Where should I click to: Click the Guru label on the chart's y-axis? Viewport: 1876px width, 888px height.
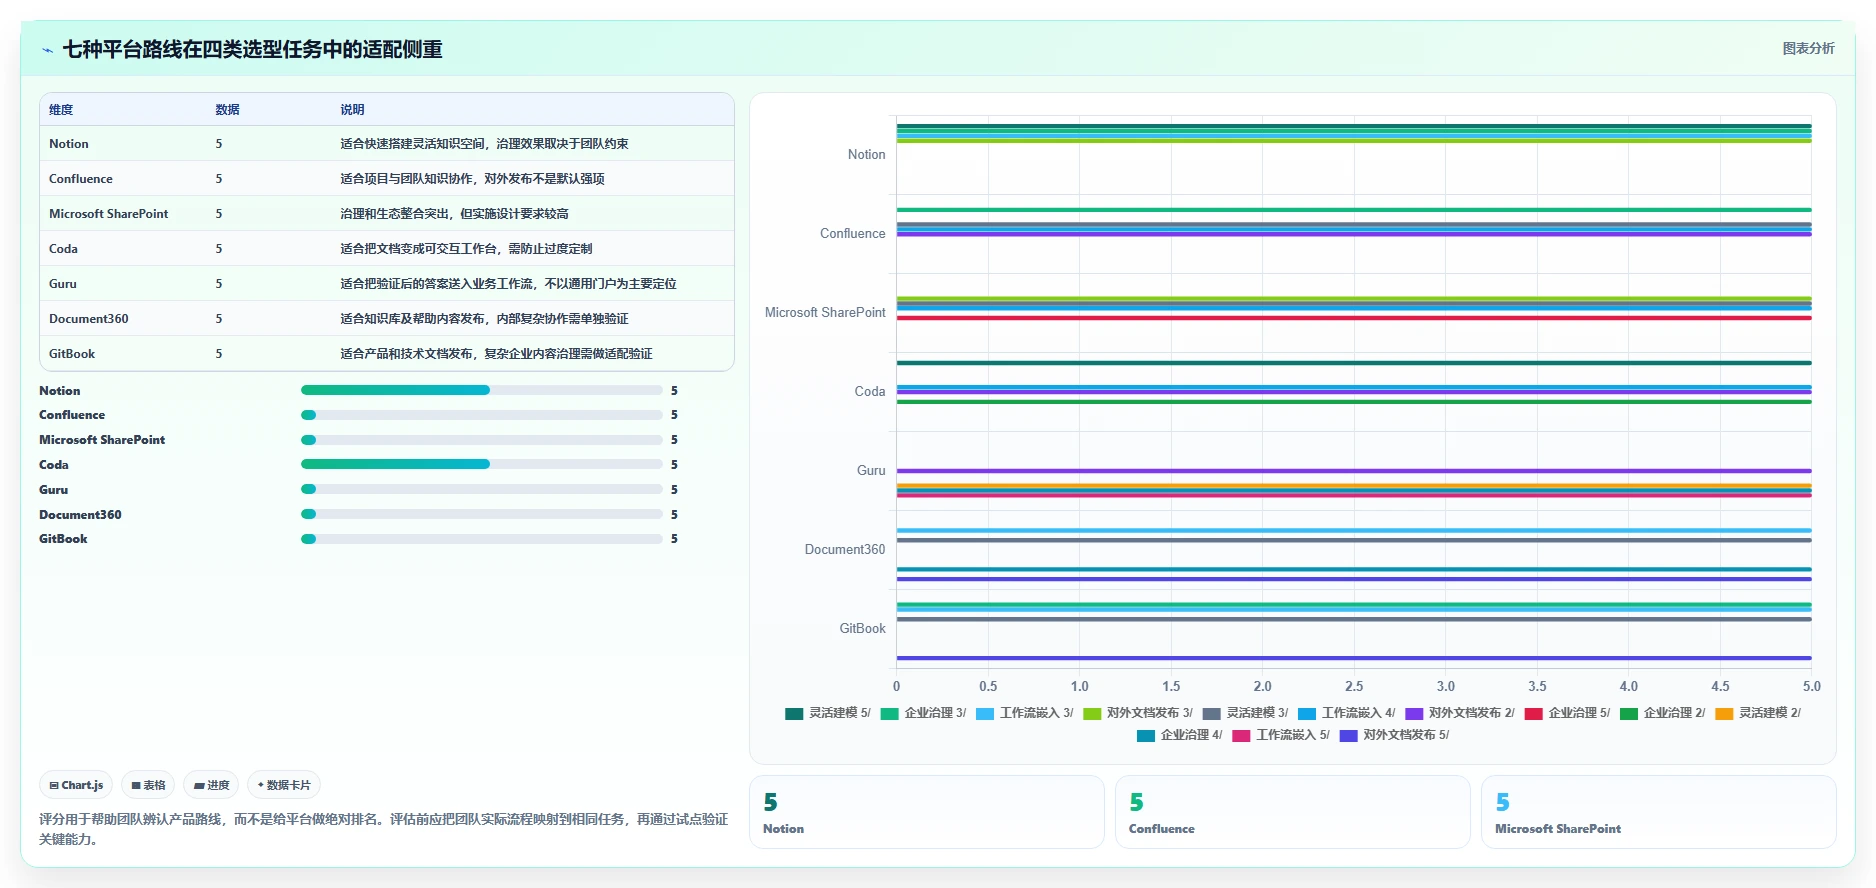(x=871, y=470)
